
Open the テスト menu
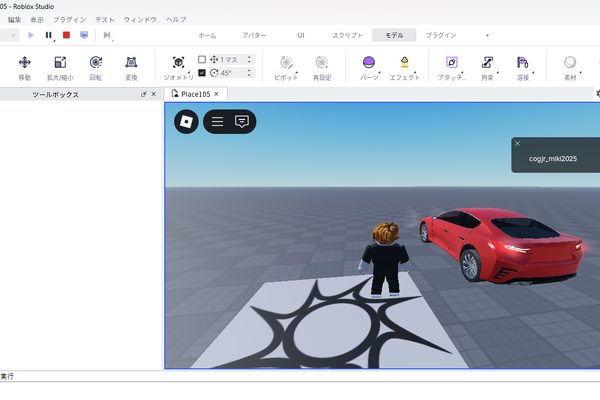coord(105,20)
